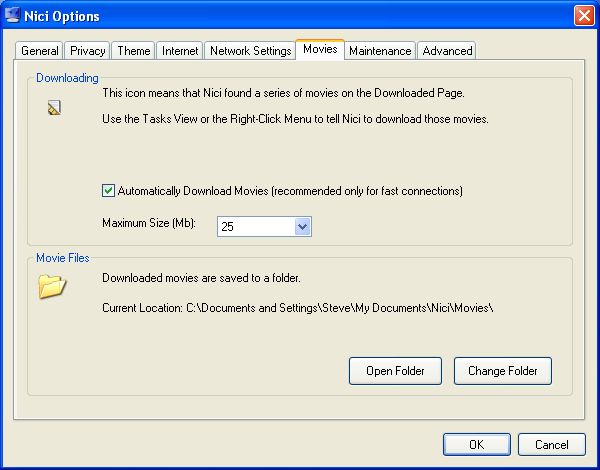The height and width of the screenshot is (470, 600).
Task: Click the yellow Movie Files folder icon
Action: (x=51, y=286)
